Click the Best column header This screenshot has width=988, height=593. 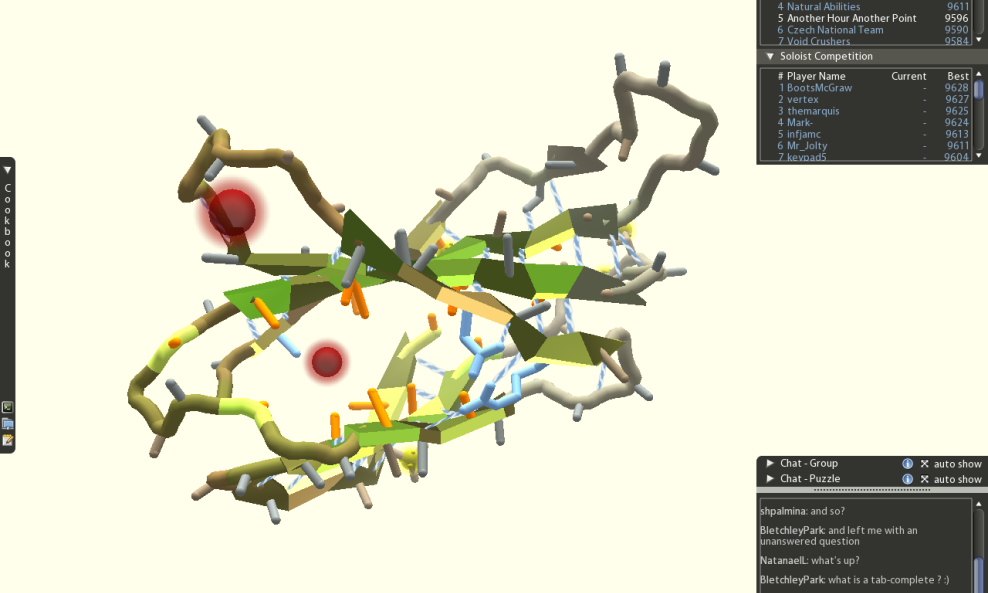click(x=958, y=76)
